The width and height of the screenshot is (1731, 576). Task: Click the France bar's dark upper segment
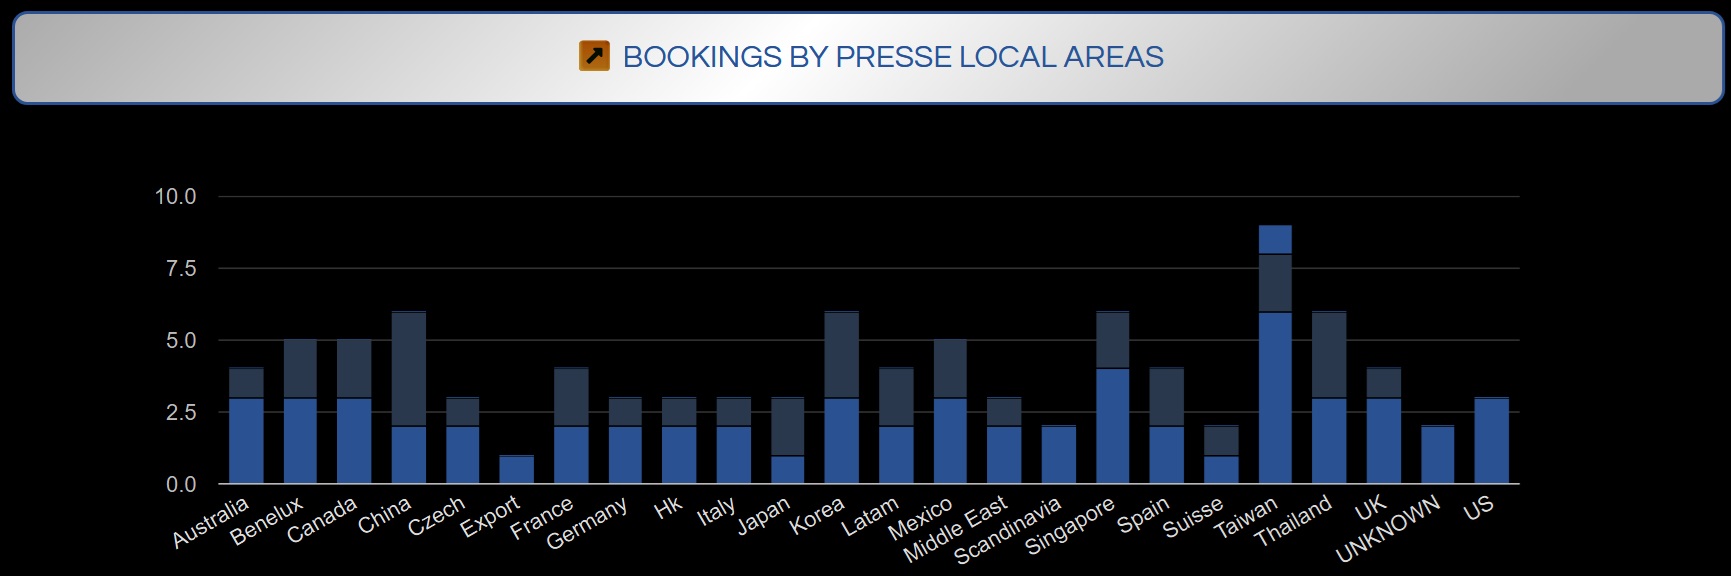[571, 398]
